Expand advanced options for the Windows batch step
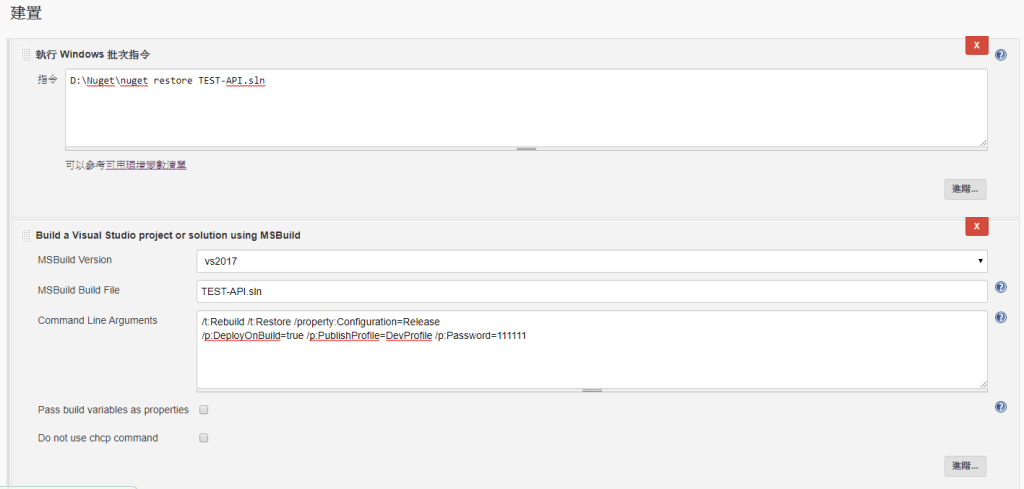This screenshot has width=1024, height=489. tap(965, 189)
